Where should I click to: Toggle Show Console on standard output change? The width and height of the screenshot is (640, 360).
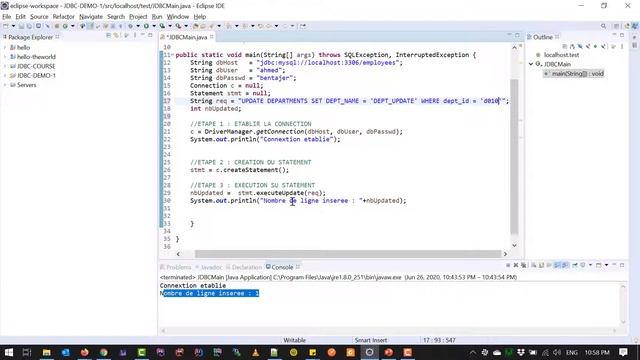click(x=557, y=265)
